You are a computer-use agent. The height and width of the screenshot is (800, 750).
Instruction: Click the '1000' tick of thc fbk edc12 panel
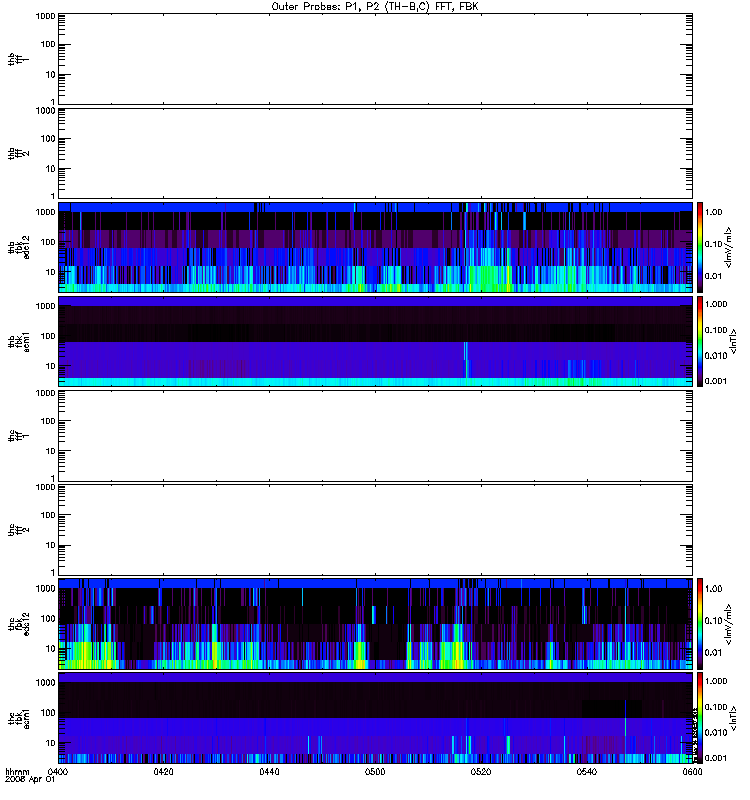pos(45,589)
